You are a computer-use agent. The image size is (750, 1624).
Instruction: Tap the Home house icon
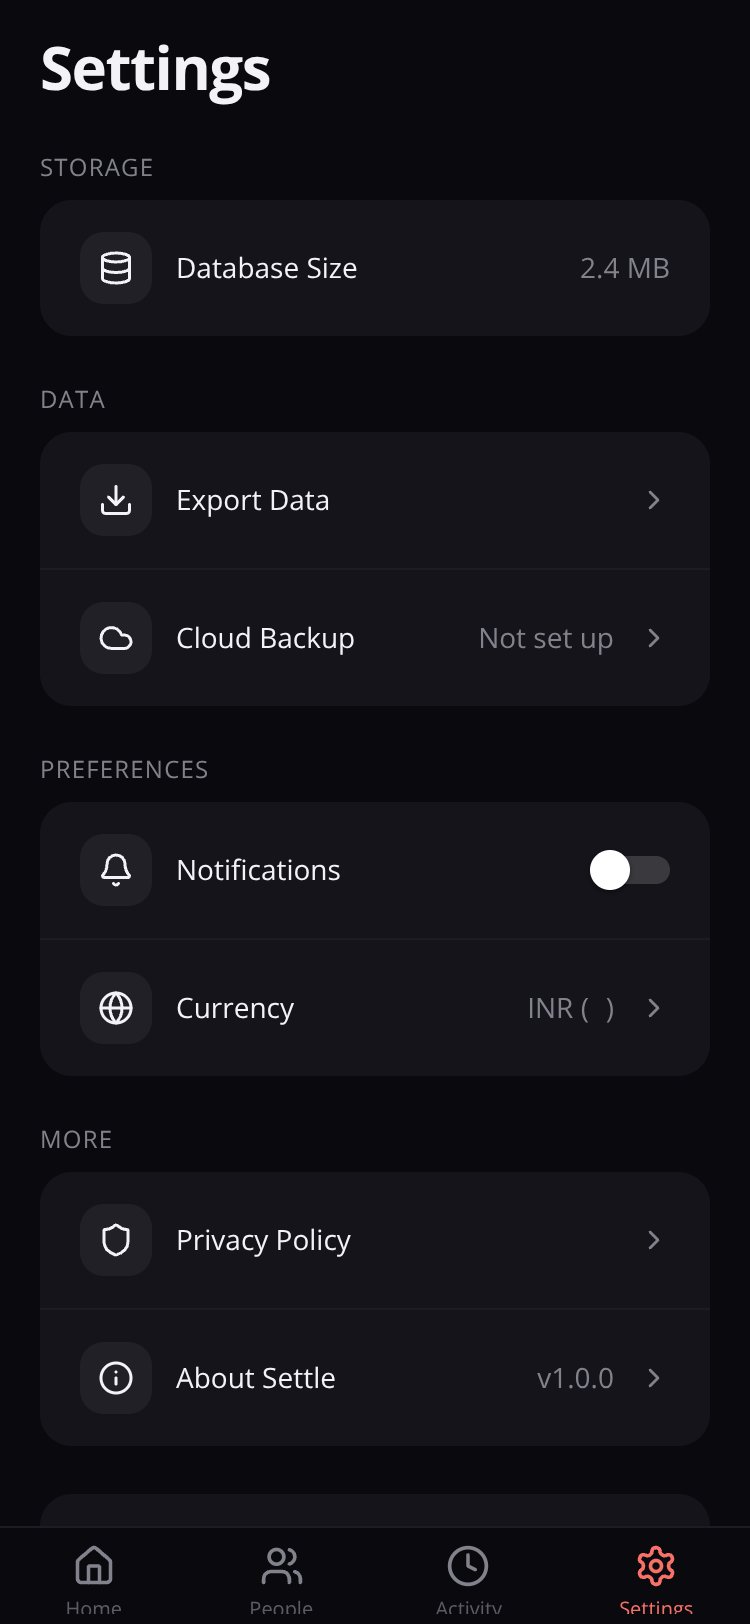[x=94, y=1565]
